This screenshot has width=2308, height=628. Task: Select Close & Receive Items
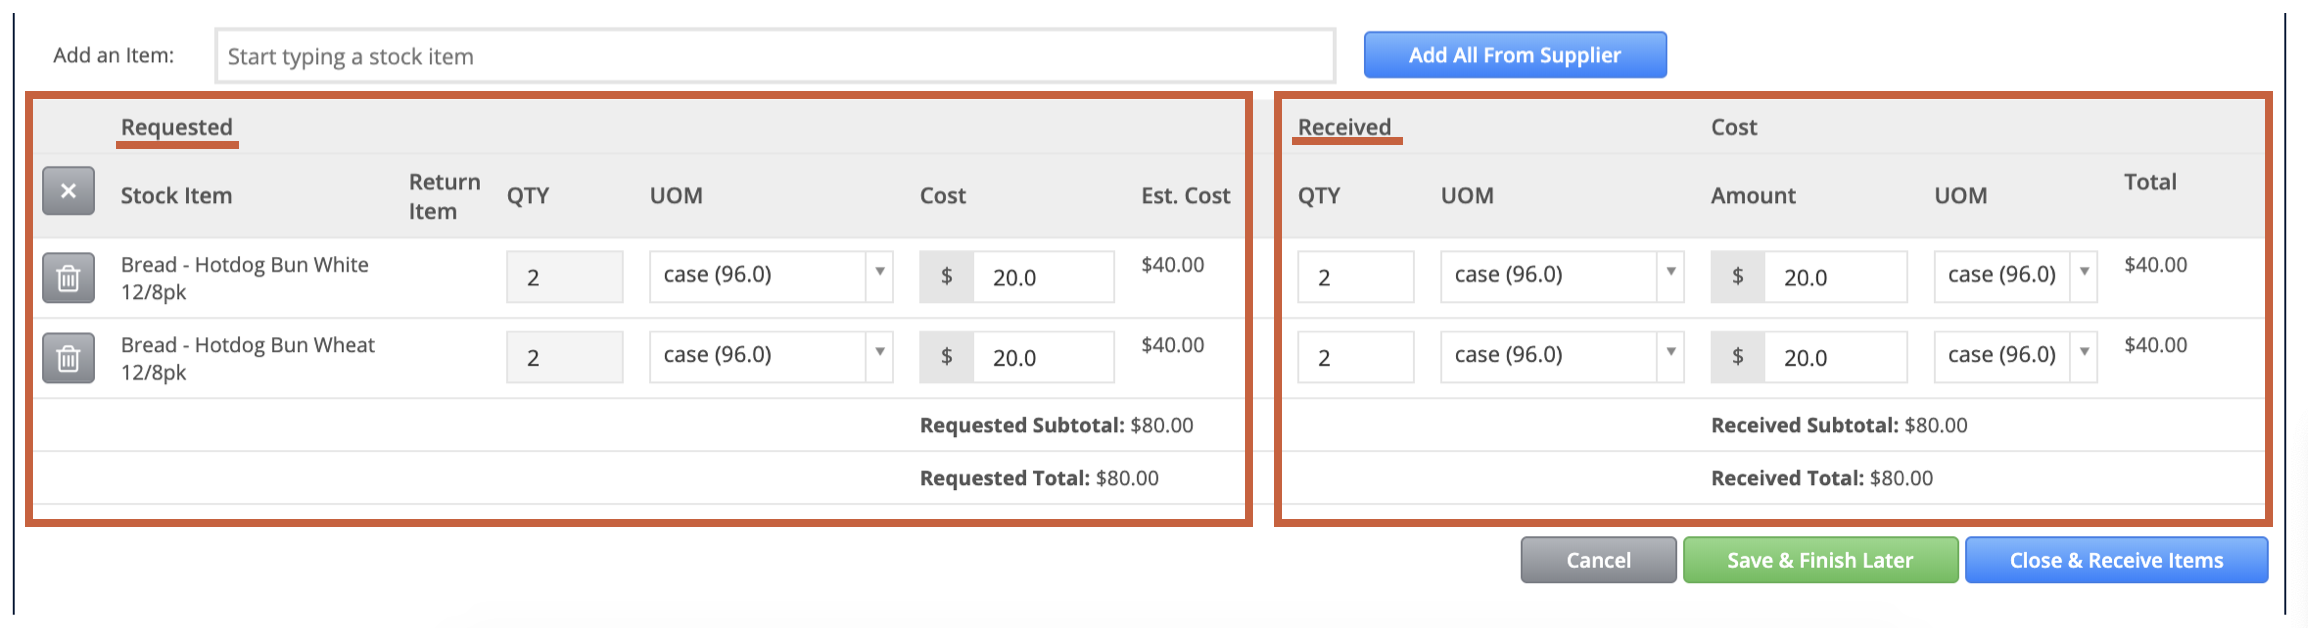2116,560
